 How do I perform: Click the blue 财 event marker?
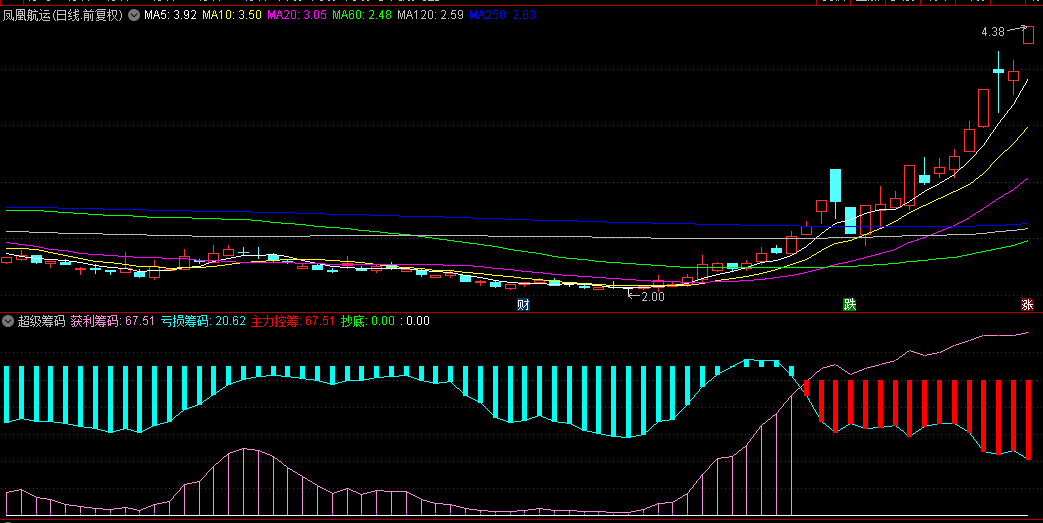[522, 304]
